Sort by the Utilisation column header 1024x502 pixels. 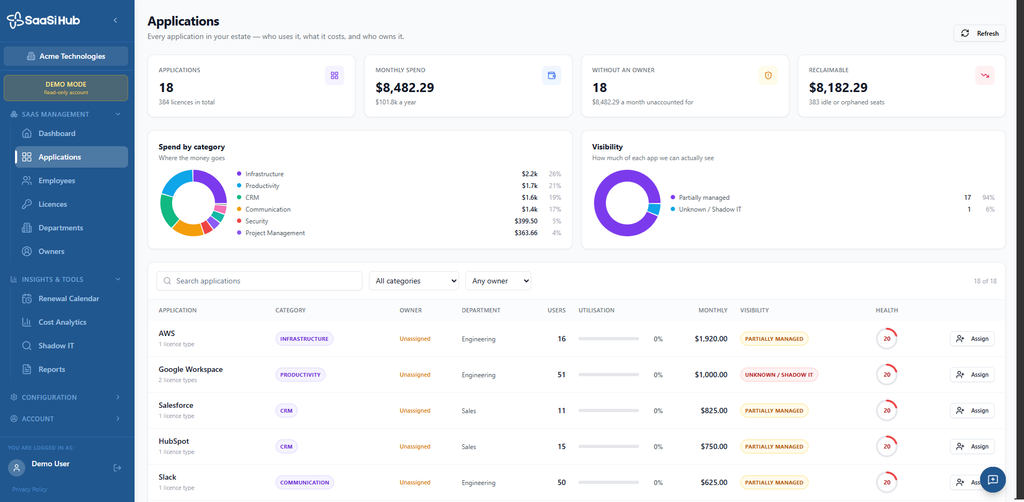pos(596,310)
